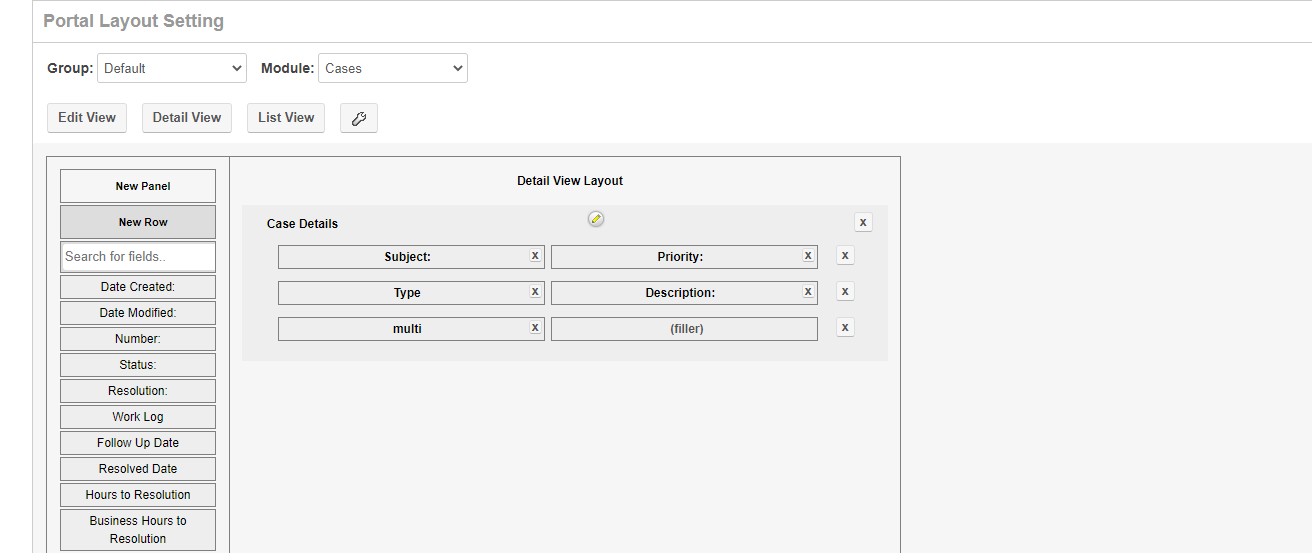This screenshot has height=553, width=1312.
Task: Click the New Panel button
Action: point(138,186)
